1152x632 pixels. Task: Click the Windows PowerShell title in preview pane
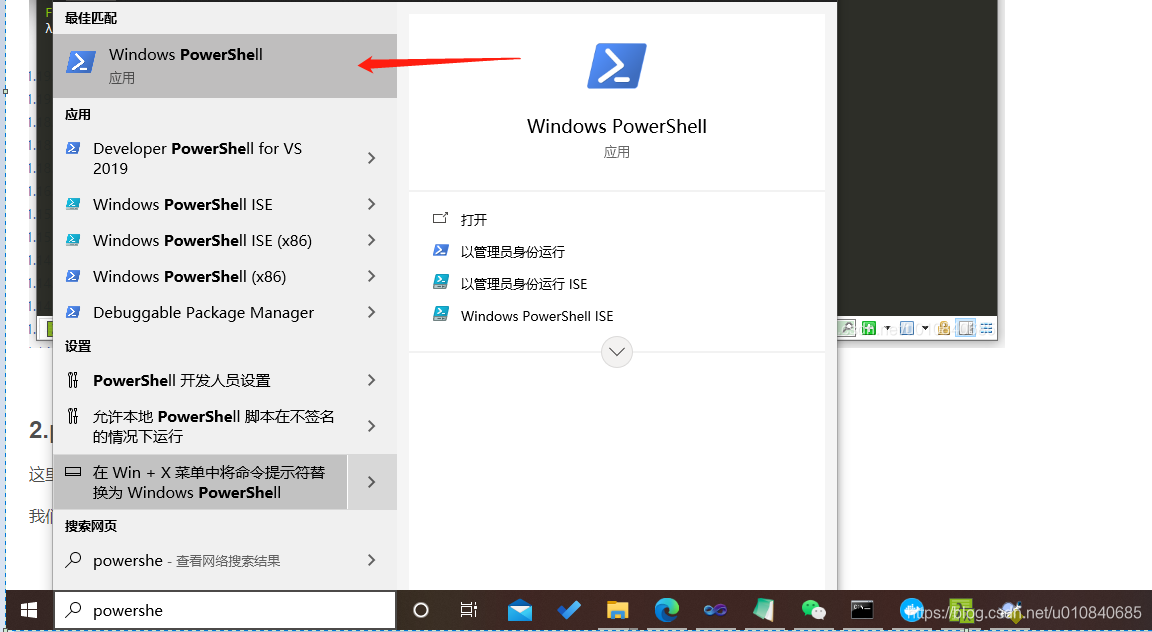point(616,126)
